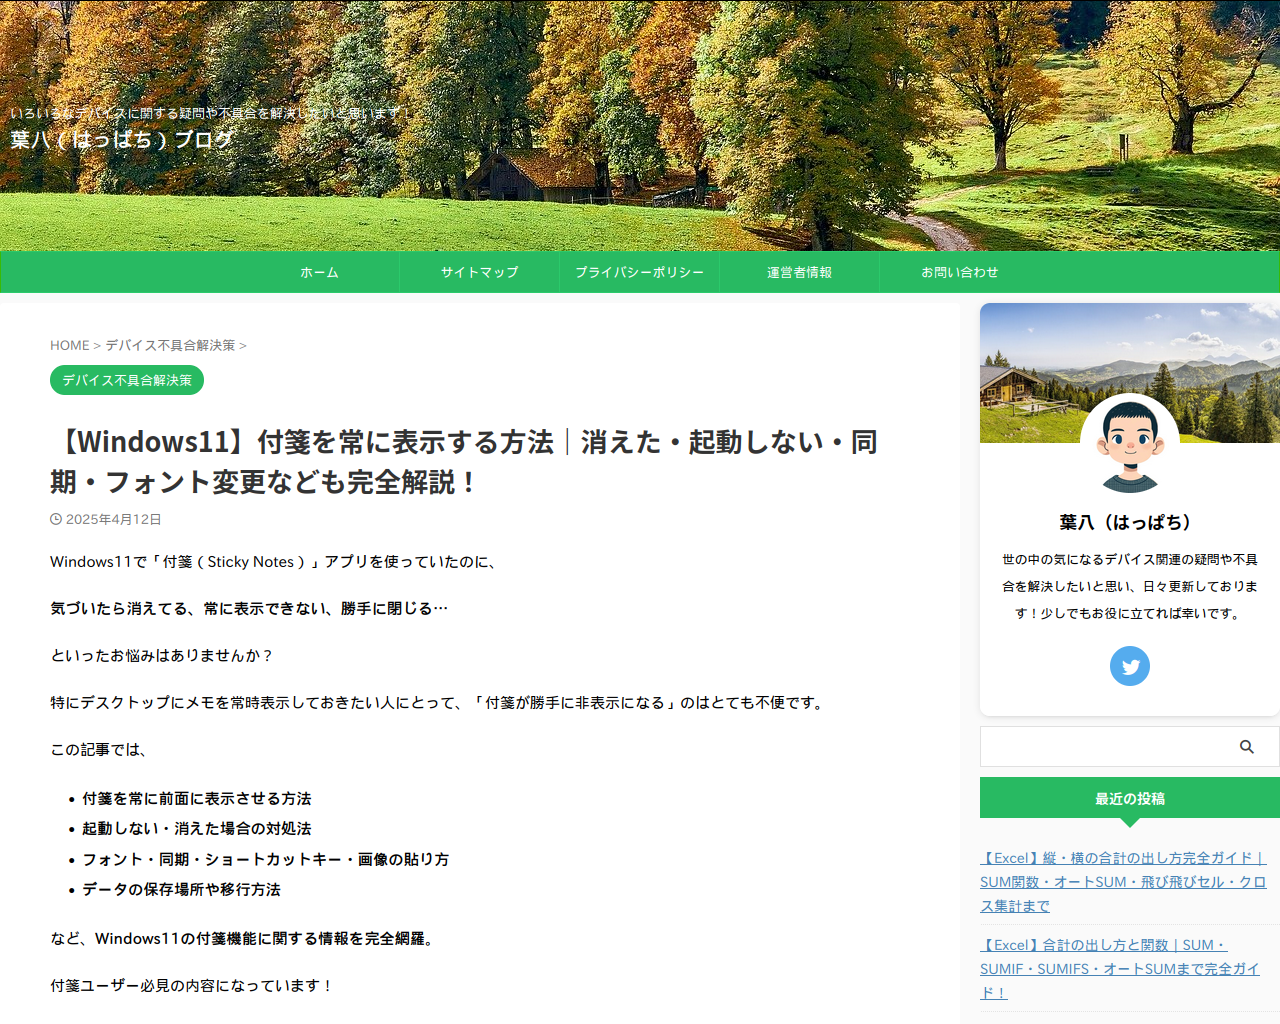Open the サイトマップ menu item
Image resolution: width=1280 pixels, height=1024 pixels.
click(480, 272)
